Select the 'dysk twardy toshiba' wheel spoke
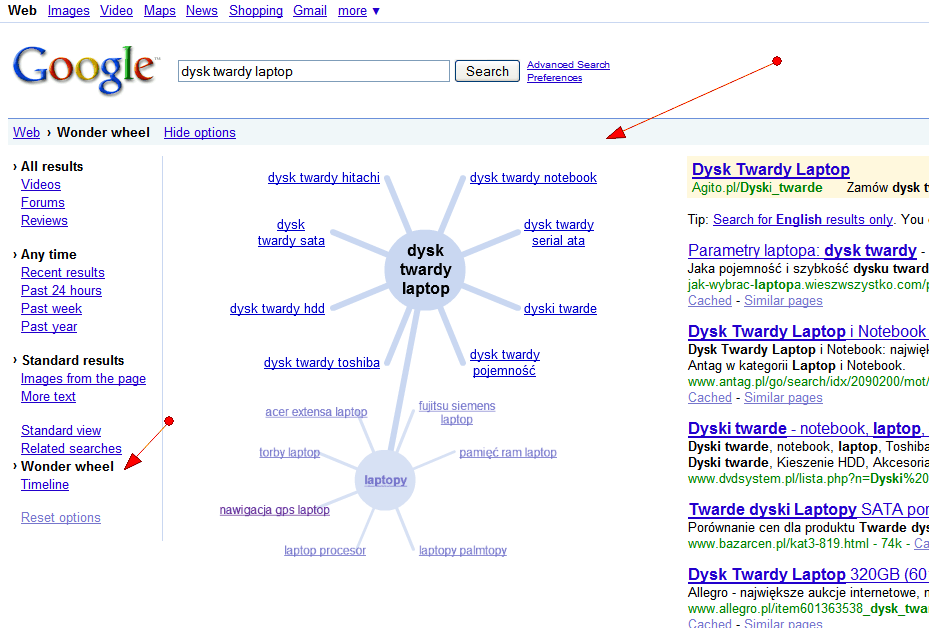This screenshot has width=929, height=628. [322, 363]
